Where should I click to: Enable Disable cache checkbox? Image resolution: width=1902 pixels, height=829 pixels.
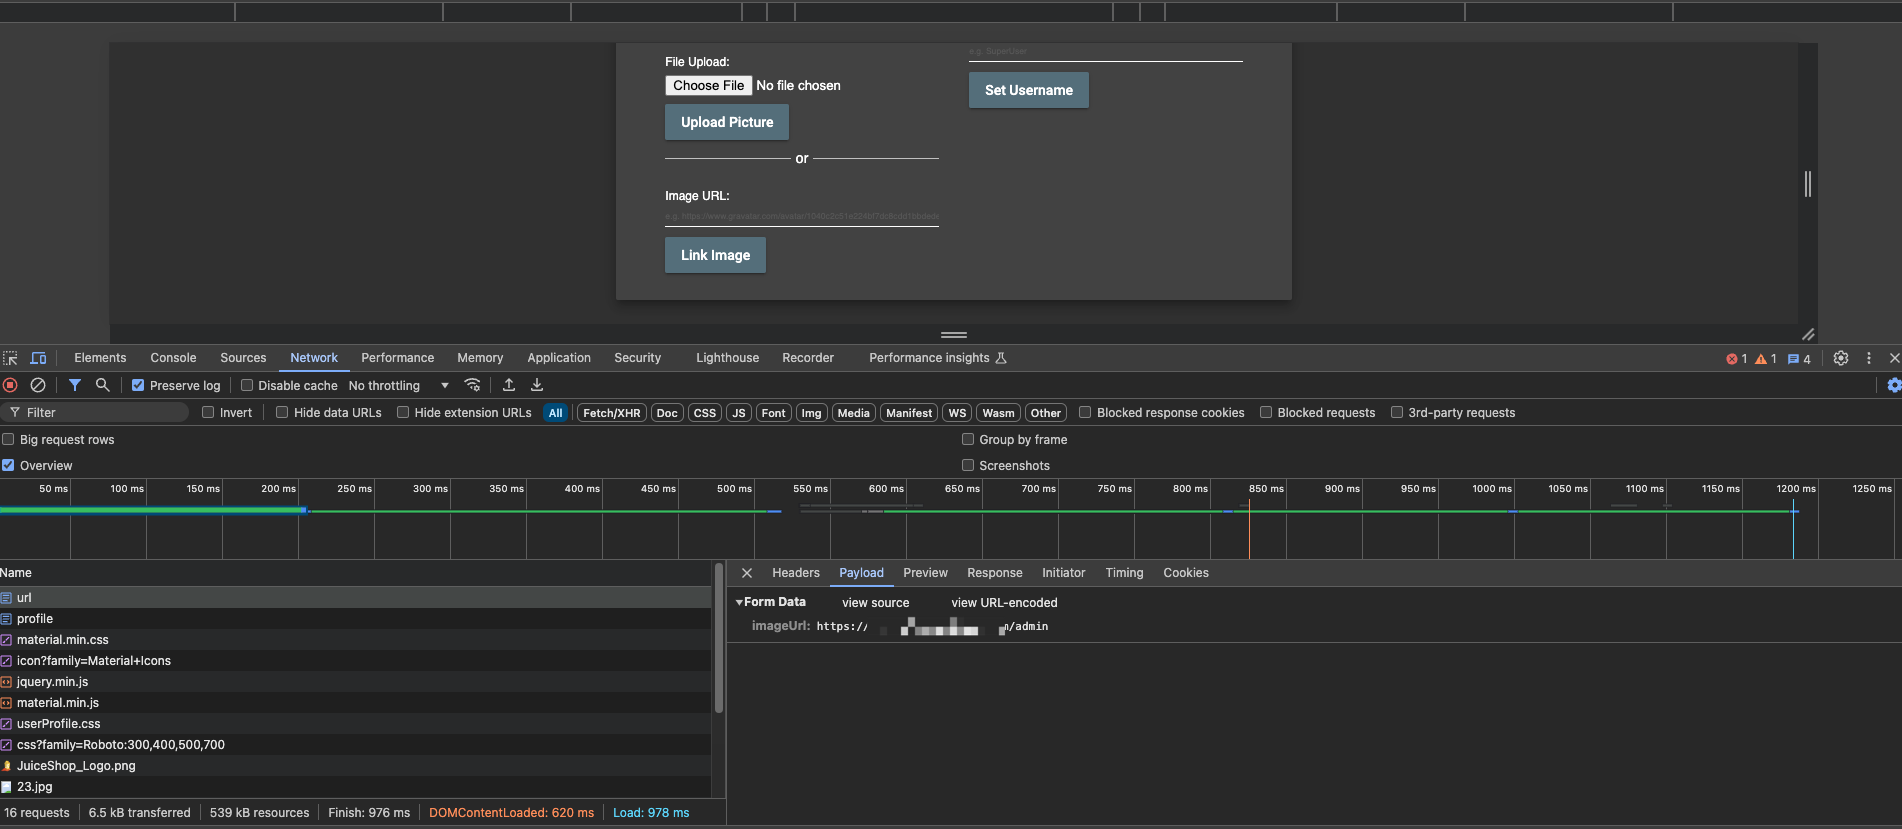point(247,386)
